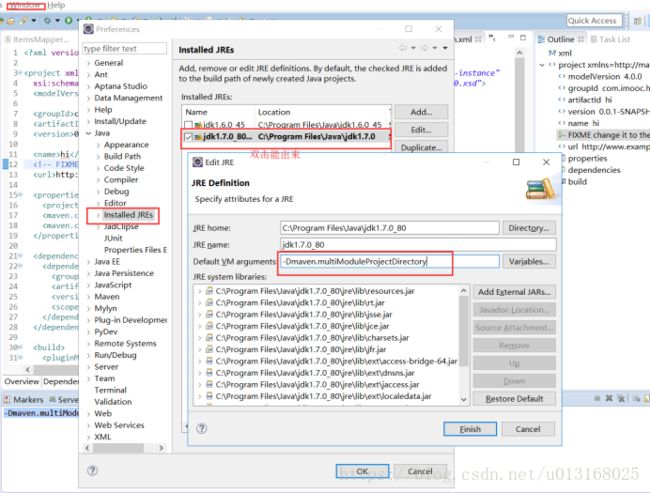
Task: Click the forward navigation arrow in Installed JREs header
Action: 424,48
